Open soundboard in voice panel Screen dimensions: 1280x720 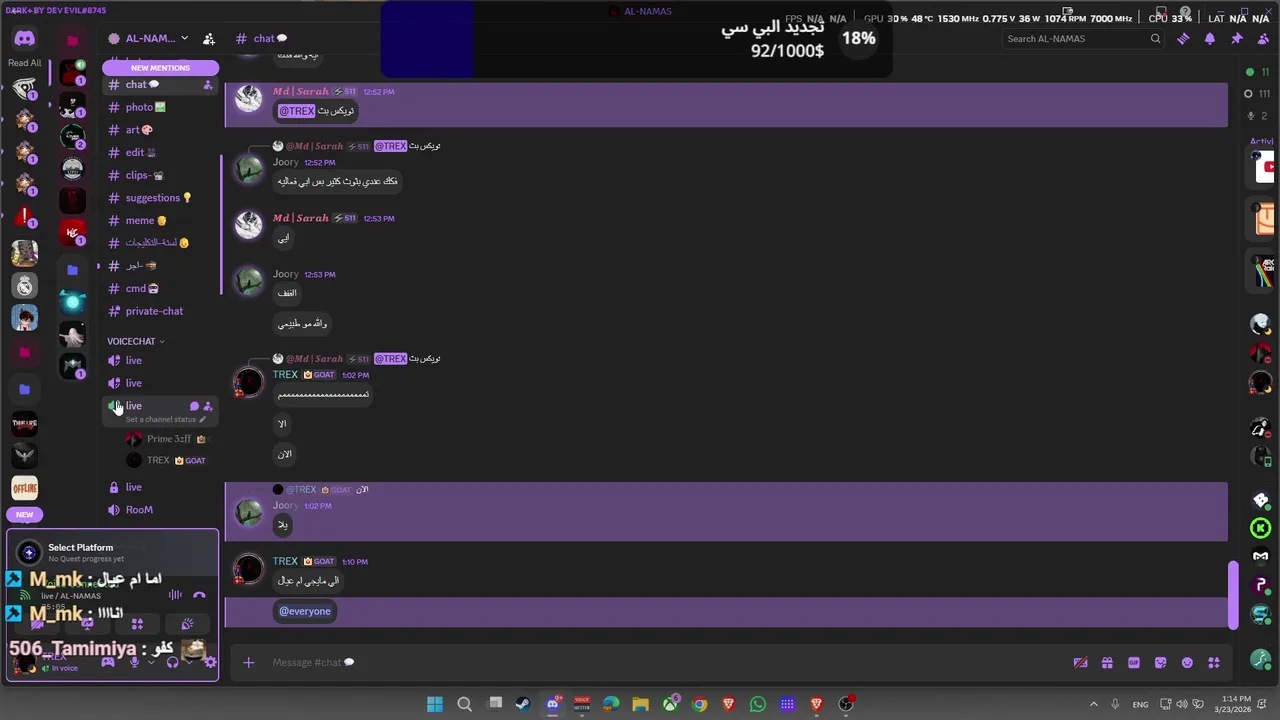pos(187,624)
